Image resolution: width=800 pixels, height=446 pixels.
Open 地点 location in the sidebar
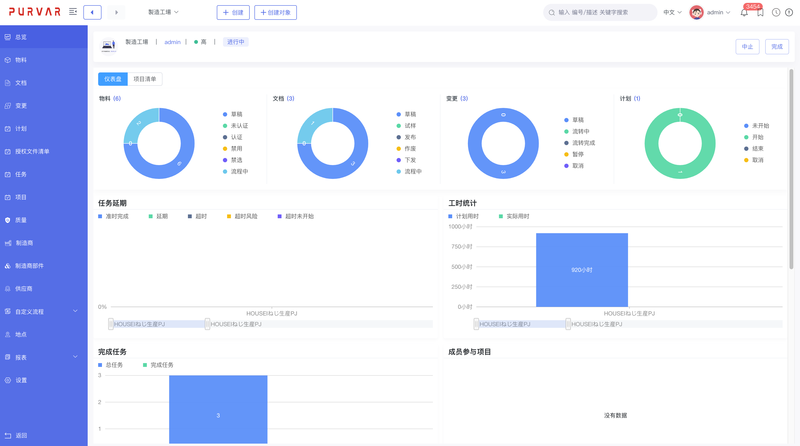[x=43, y=334]
